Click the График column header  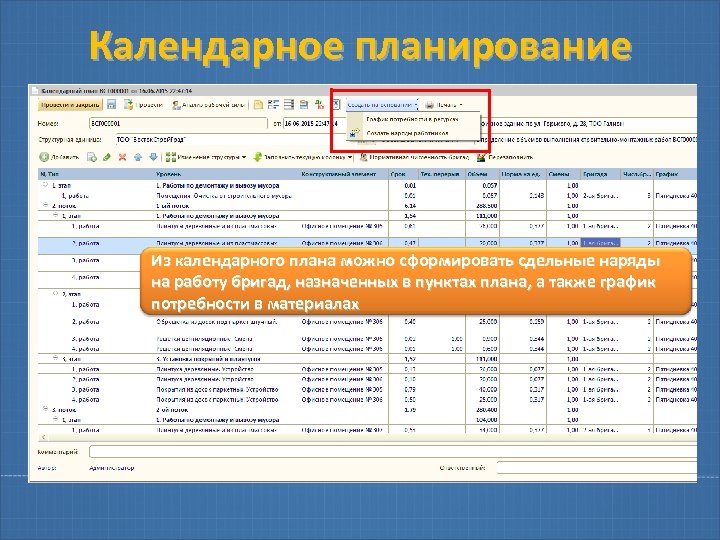click(675, 174)
